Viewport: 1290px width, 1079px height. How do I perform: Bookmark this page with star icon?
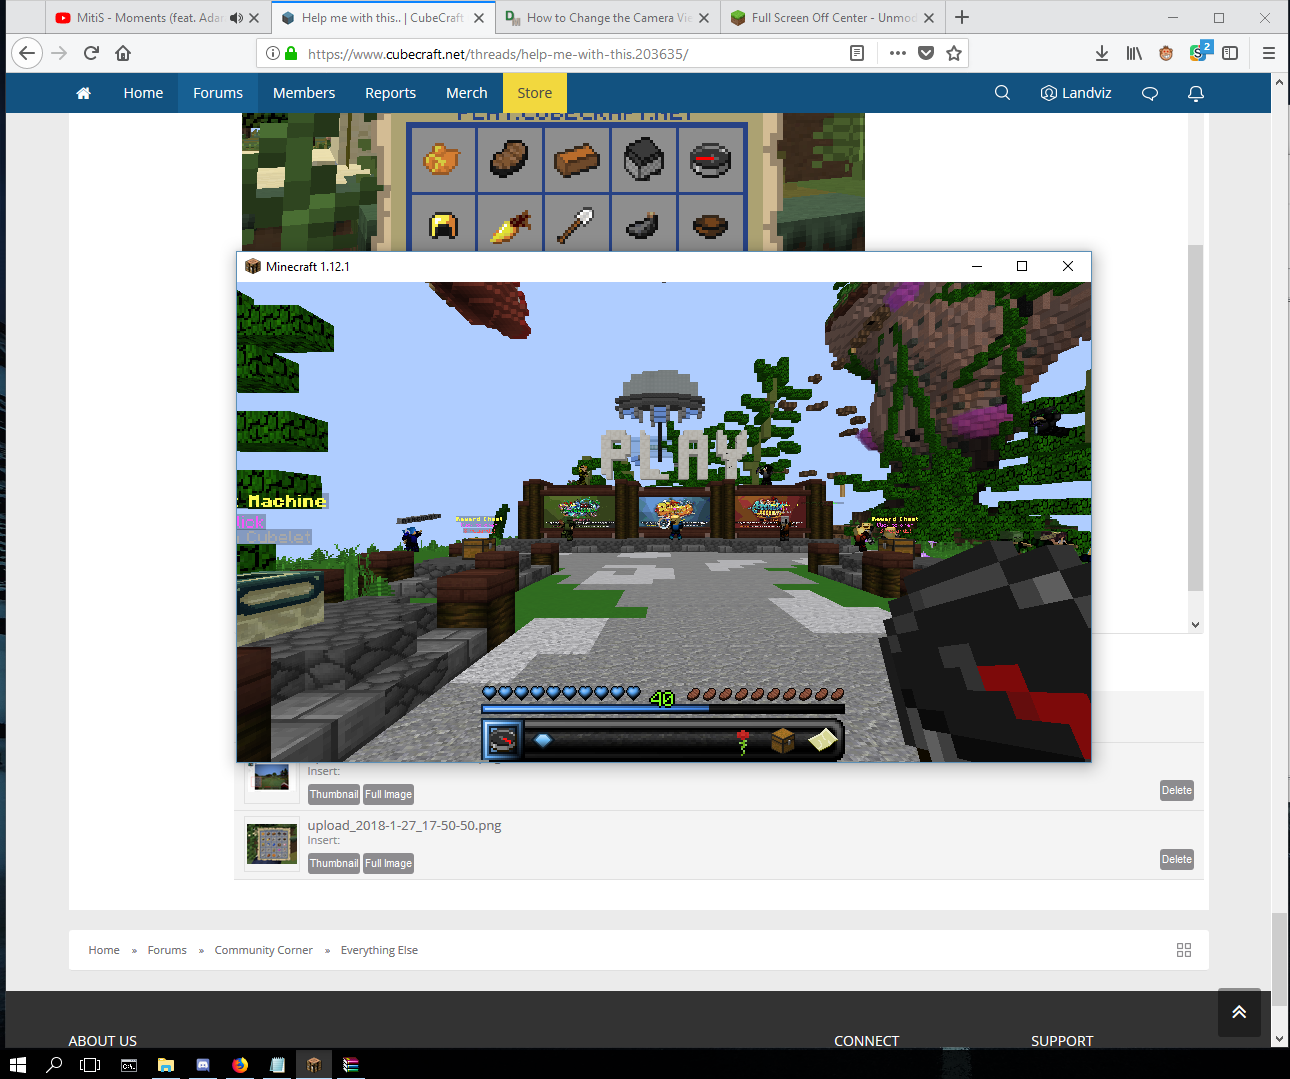954,53
